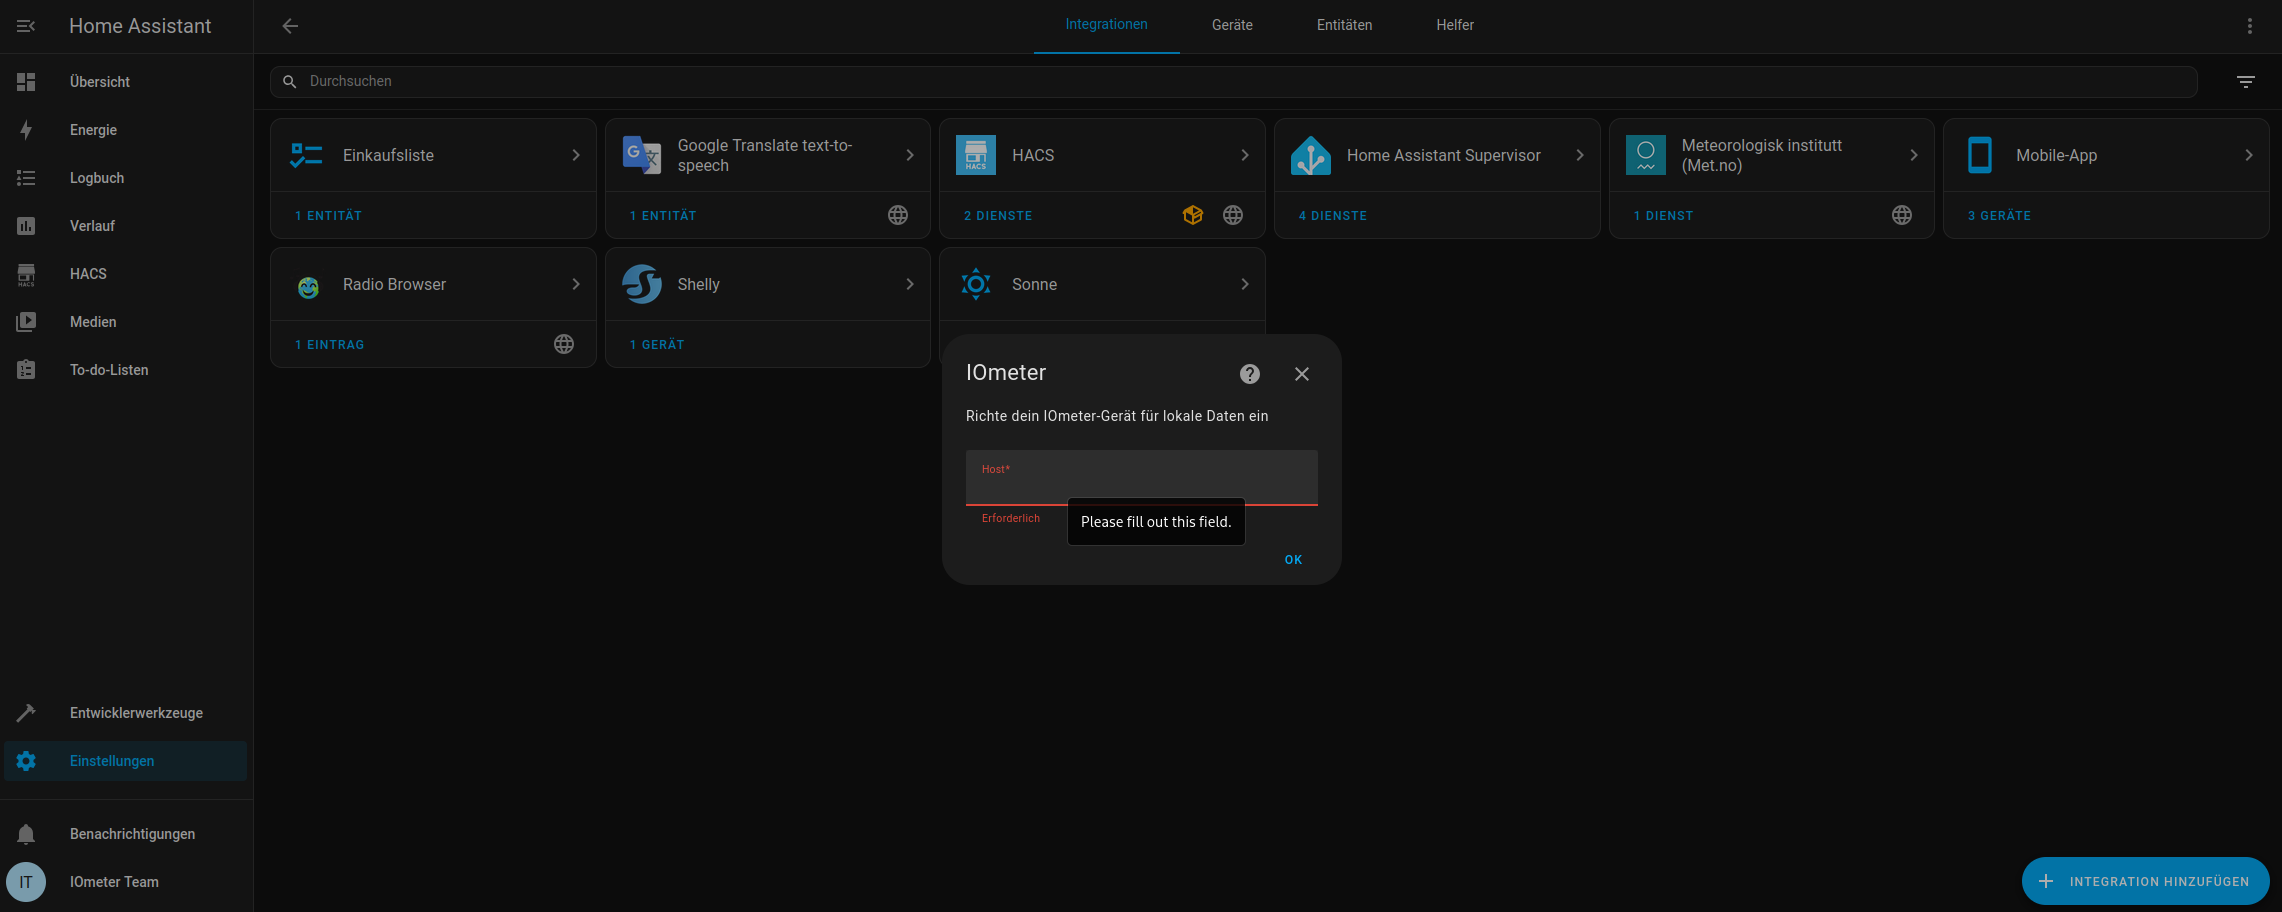This screenshot has height=912, width=2282.
Task: Click the Shelly logo icon
Action: (x=641, y=284)
